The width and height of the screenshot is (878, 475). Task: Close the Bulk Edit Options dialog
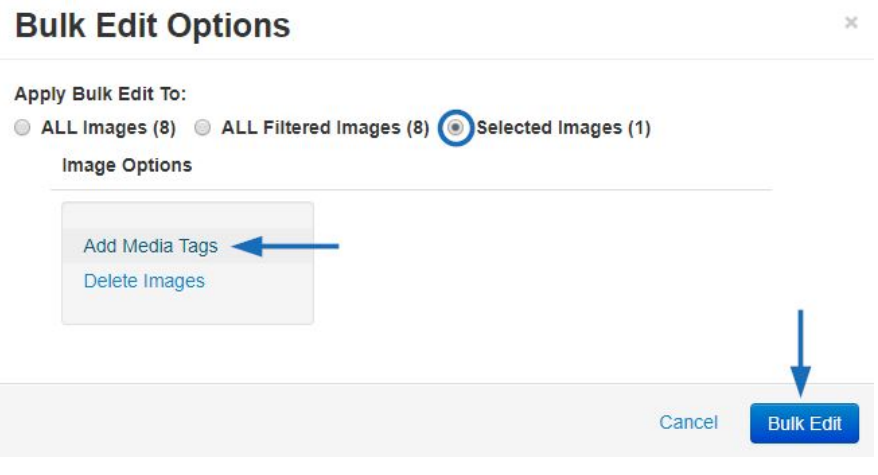(851, 23)
